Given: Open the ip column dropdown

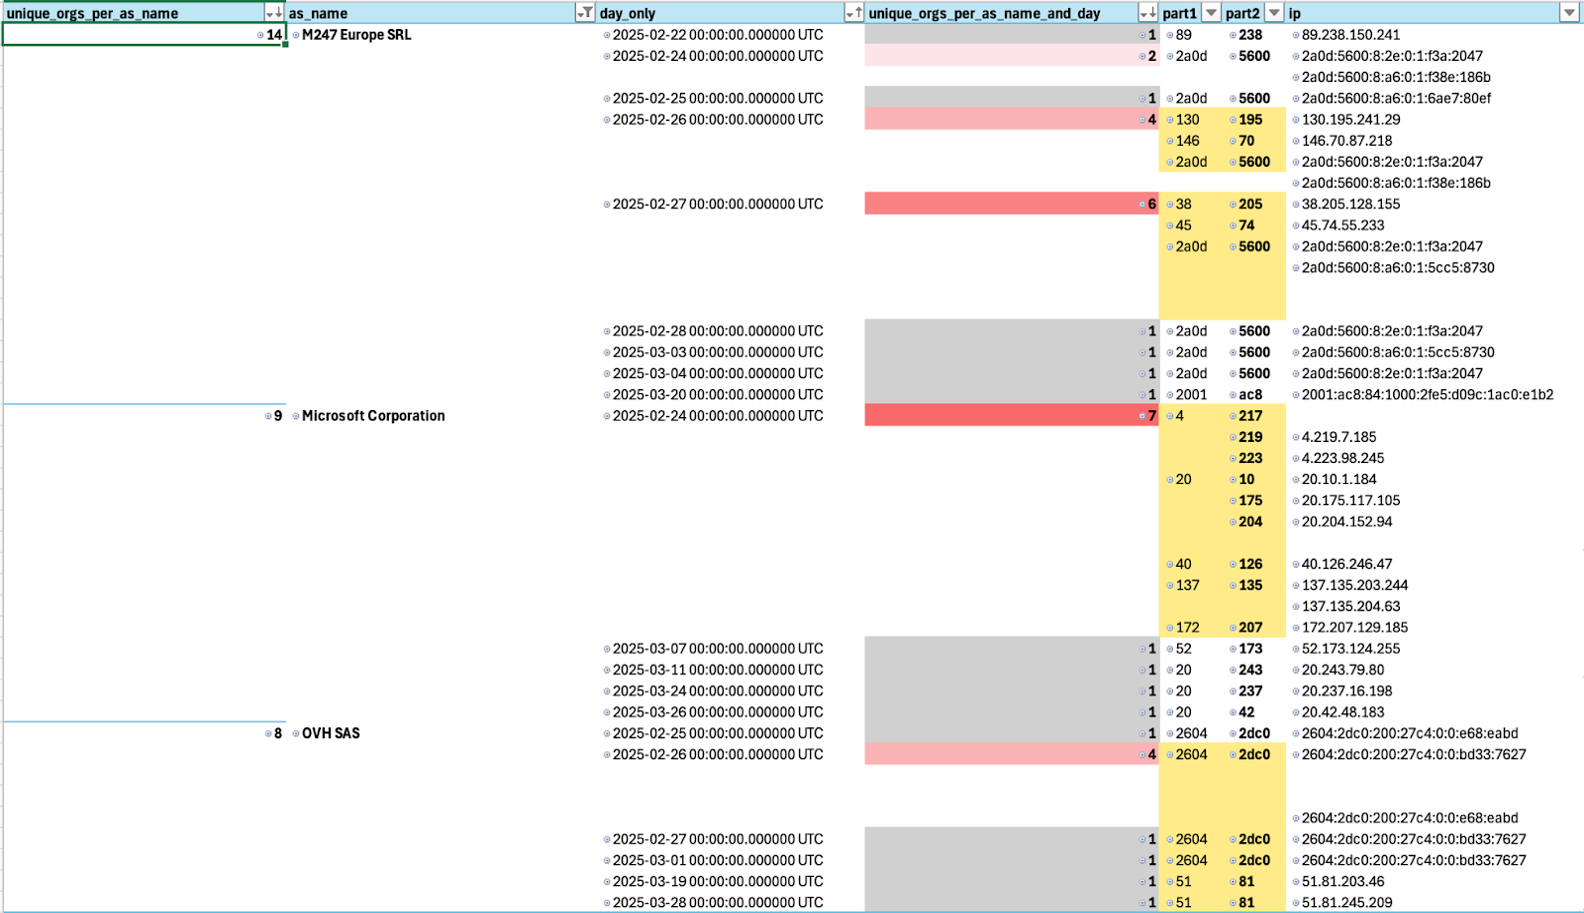Looking at the screenshot, I should point(1569,13).
